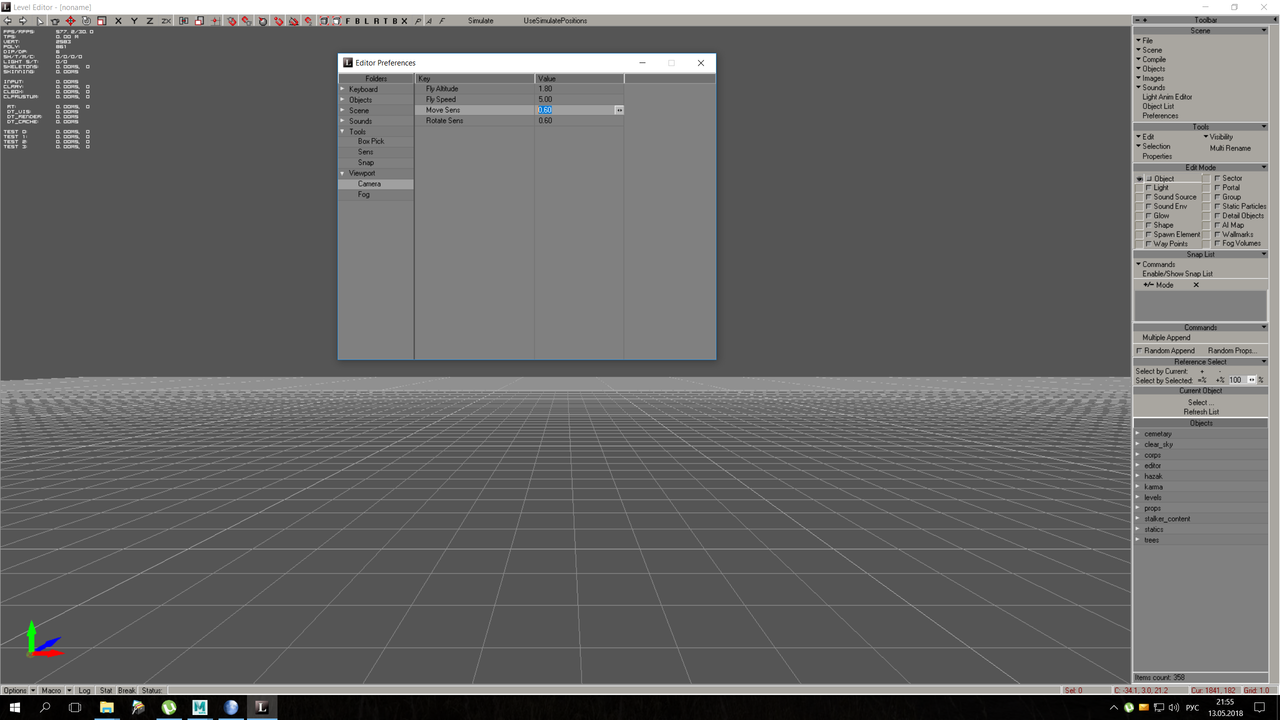1280x720 pixels.
Task: Open Light Anim Editor
Action: (1167, 97)
